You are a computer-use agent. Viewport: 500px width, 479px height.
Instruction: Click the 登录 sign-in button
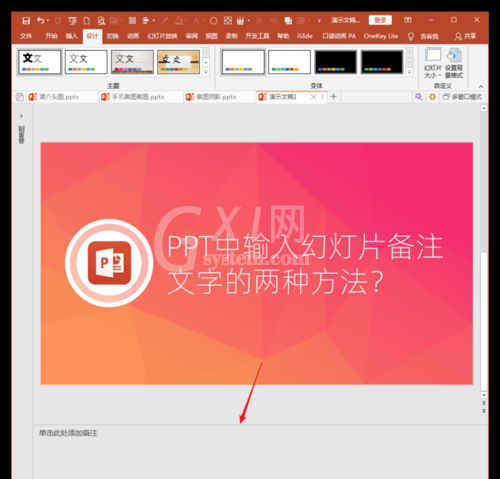point(380,20)
